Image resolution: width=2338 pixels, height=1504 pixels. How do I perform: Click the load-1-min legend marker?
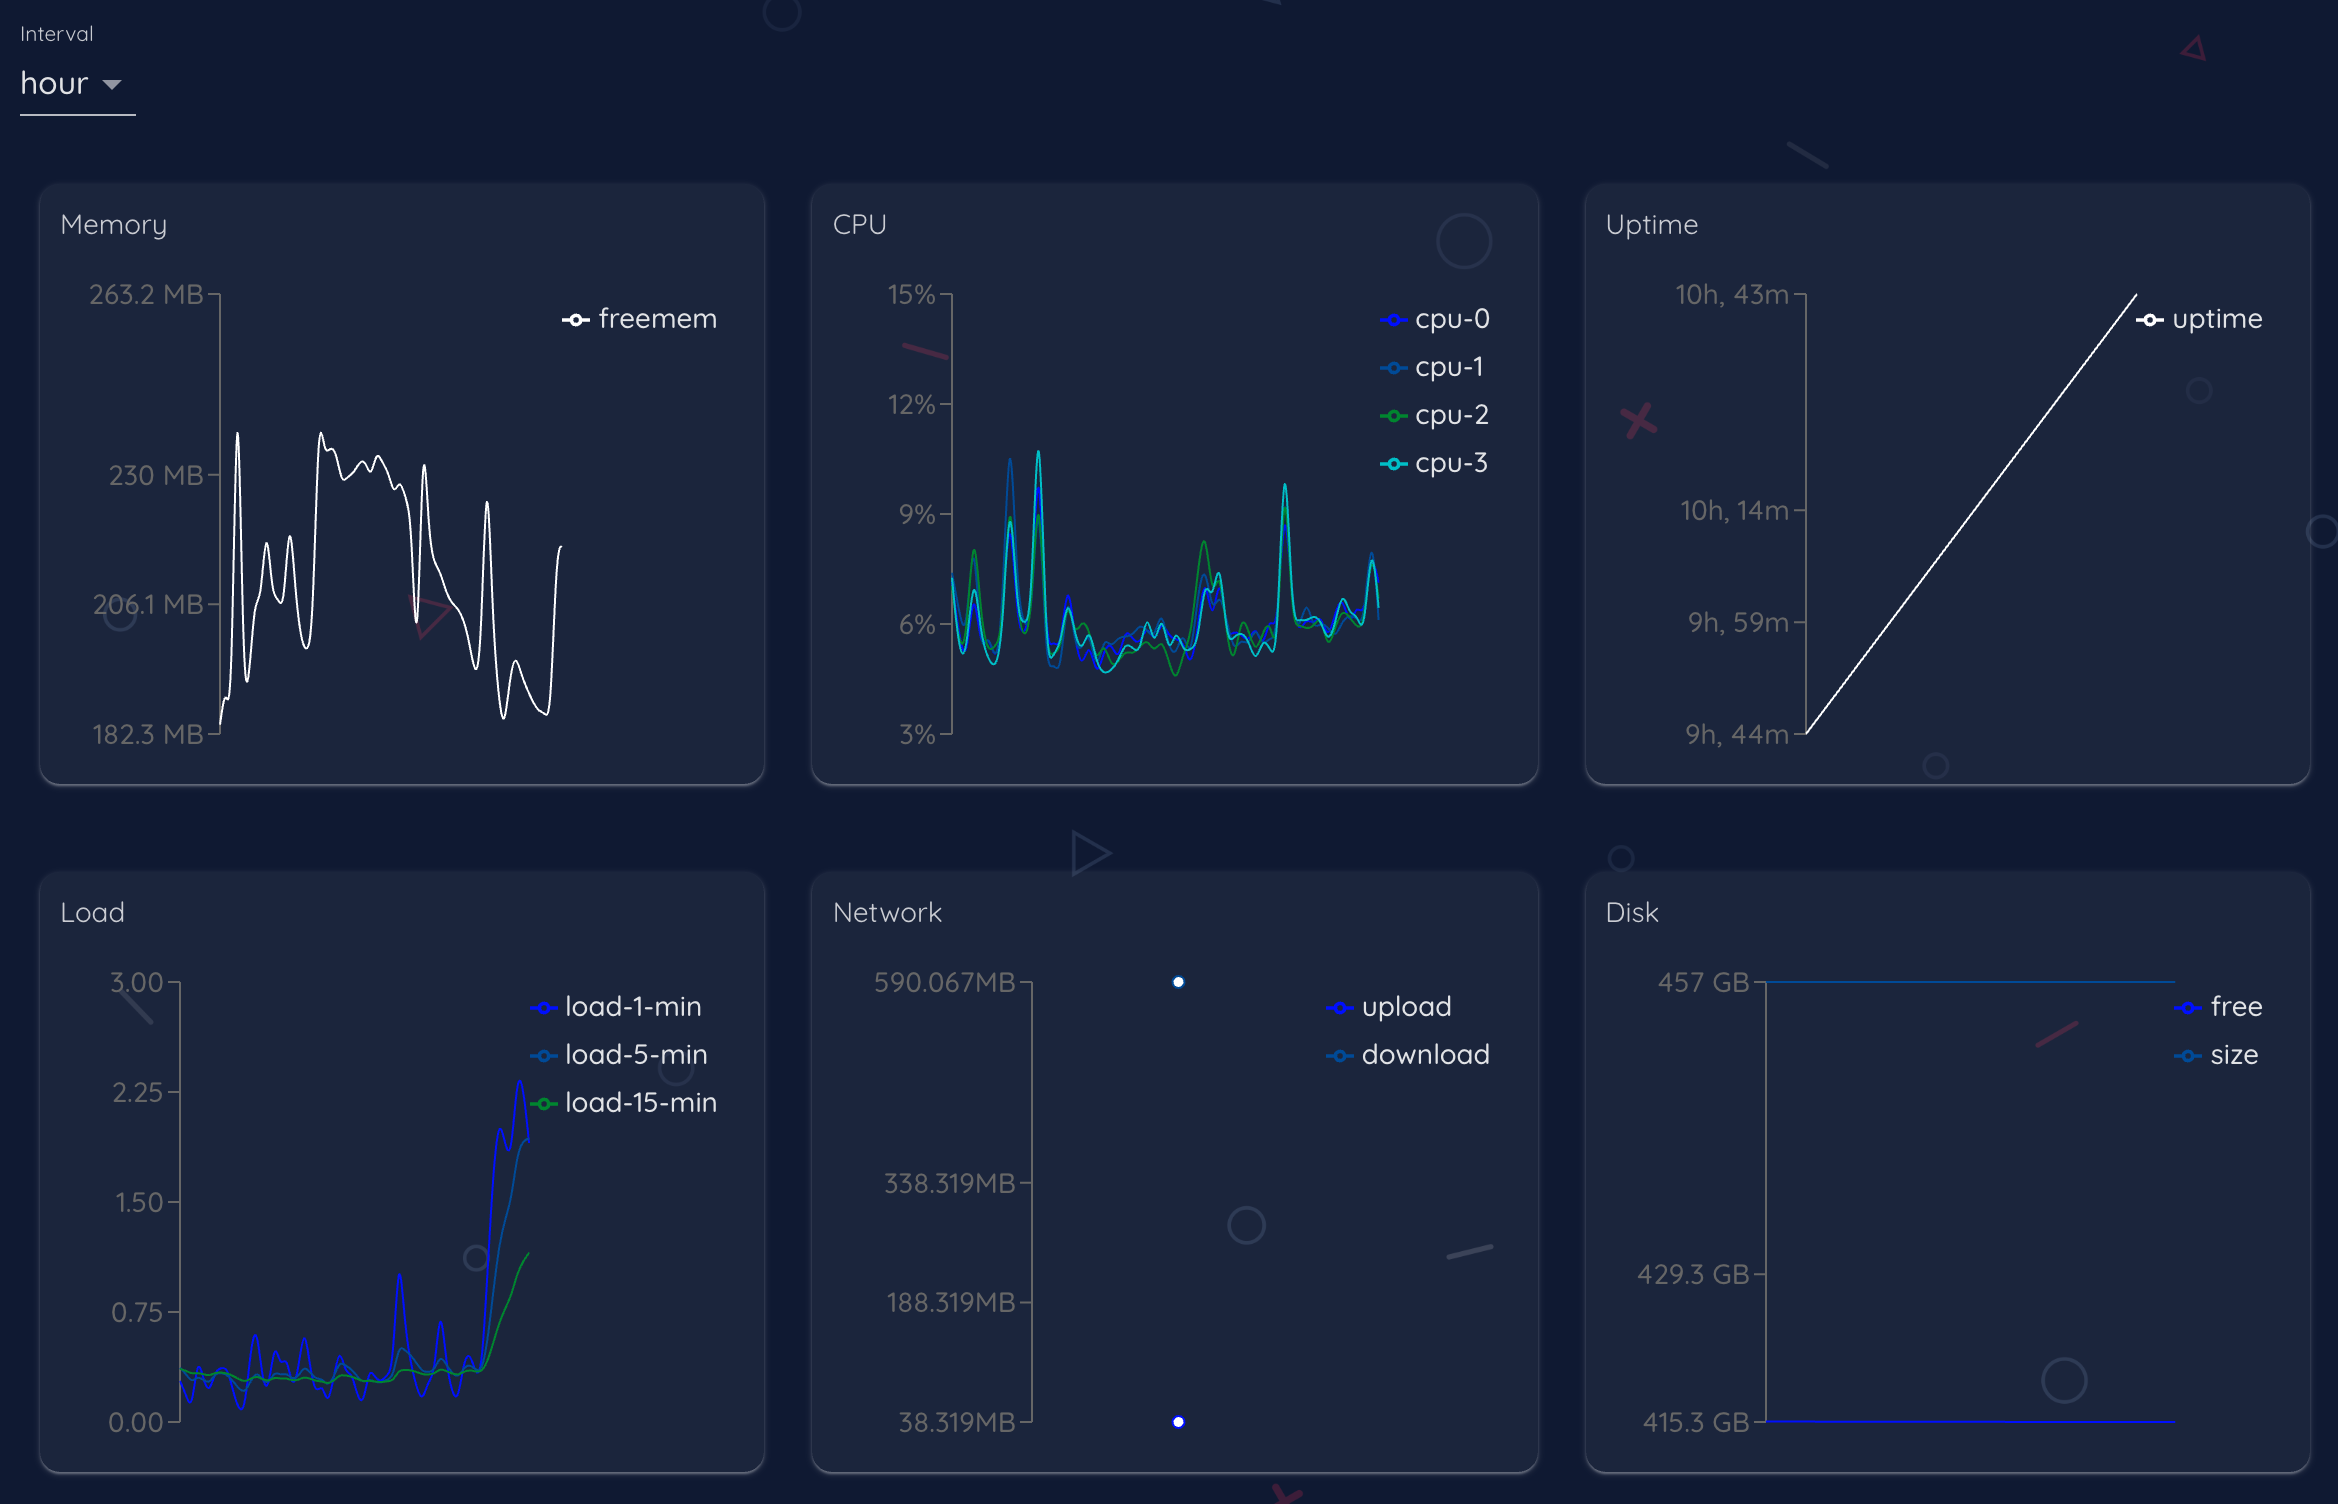pyautogui.click(x=543, y=1007)
